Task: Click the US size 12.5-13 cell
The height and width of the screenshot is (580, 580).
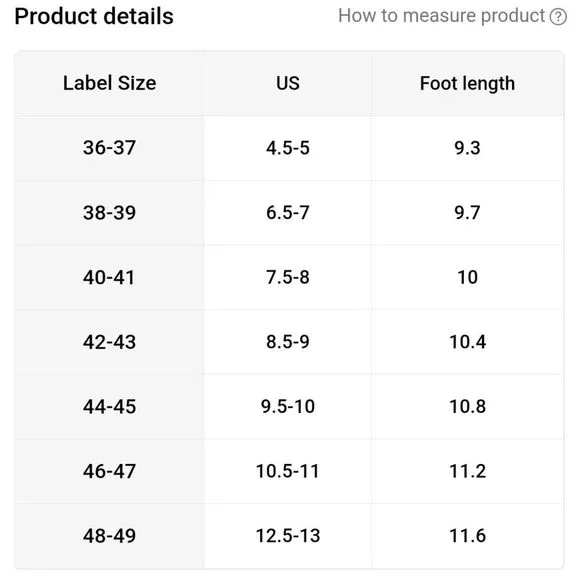Action: click(x=288, y=536)
